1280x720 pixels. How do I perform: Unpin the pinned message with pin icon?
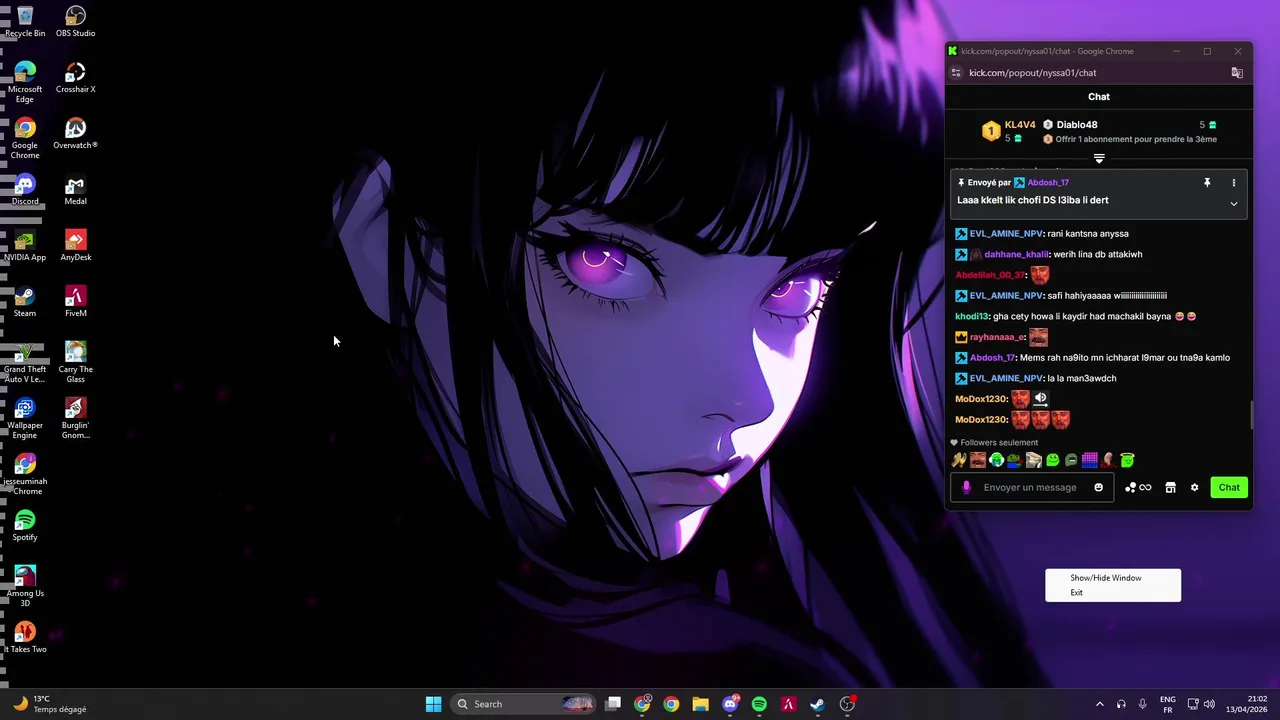(x=1207, y=183)
